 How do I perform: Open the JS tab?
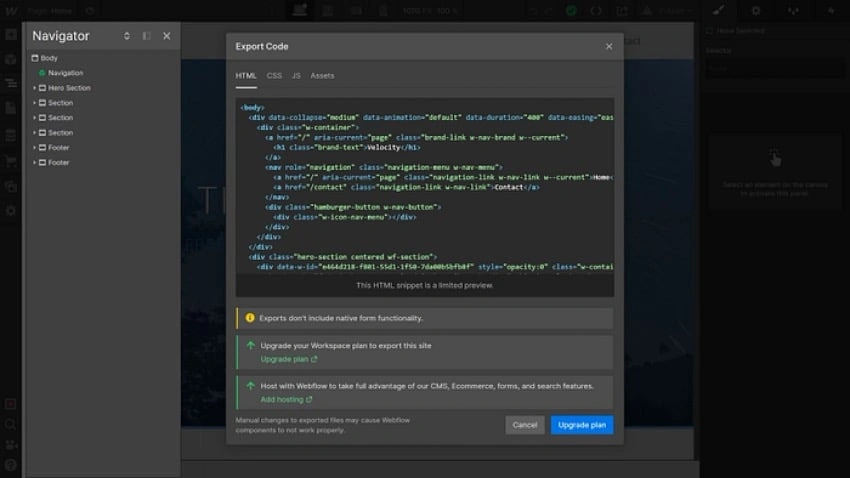(x=296, y=76)
